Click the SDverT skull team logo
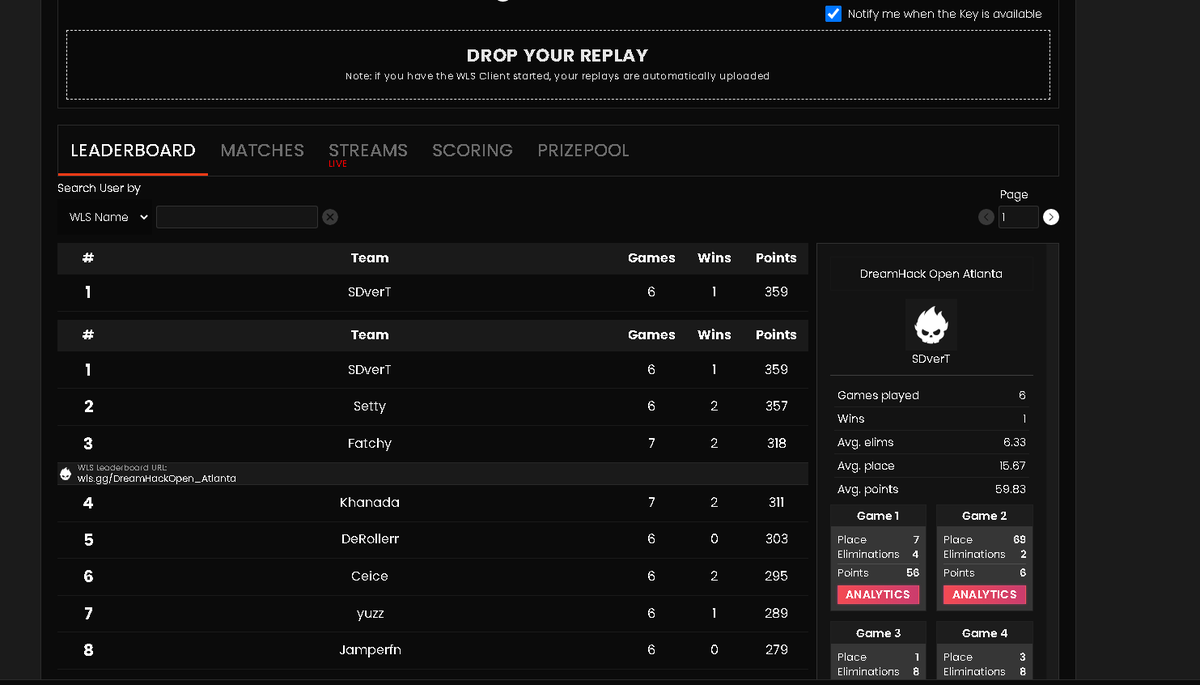The width and height of the screenshot is (1200, 685). pyautogui.click(x=931, y=323)
